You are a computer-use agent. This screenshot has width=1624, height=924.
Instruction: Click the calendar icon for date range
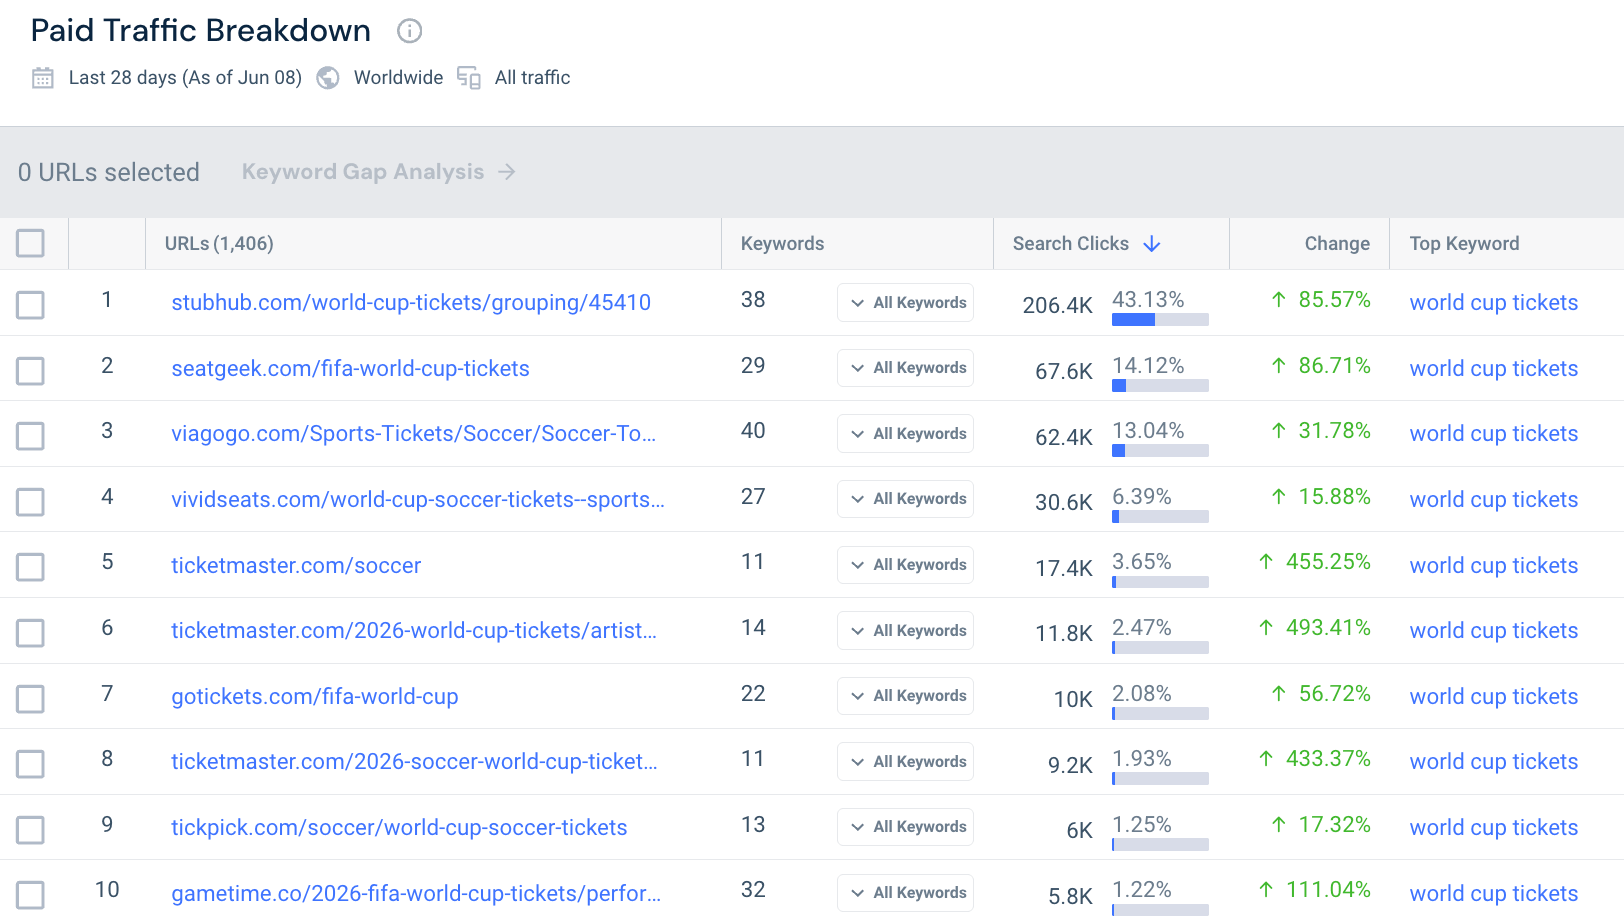43,78
